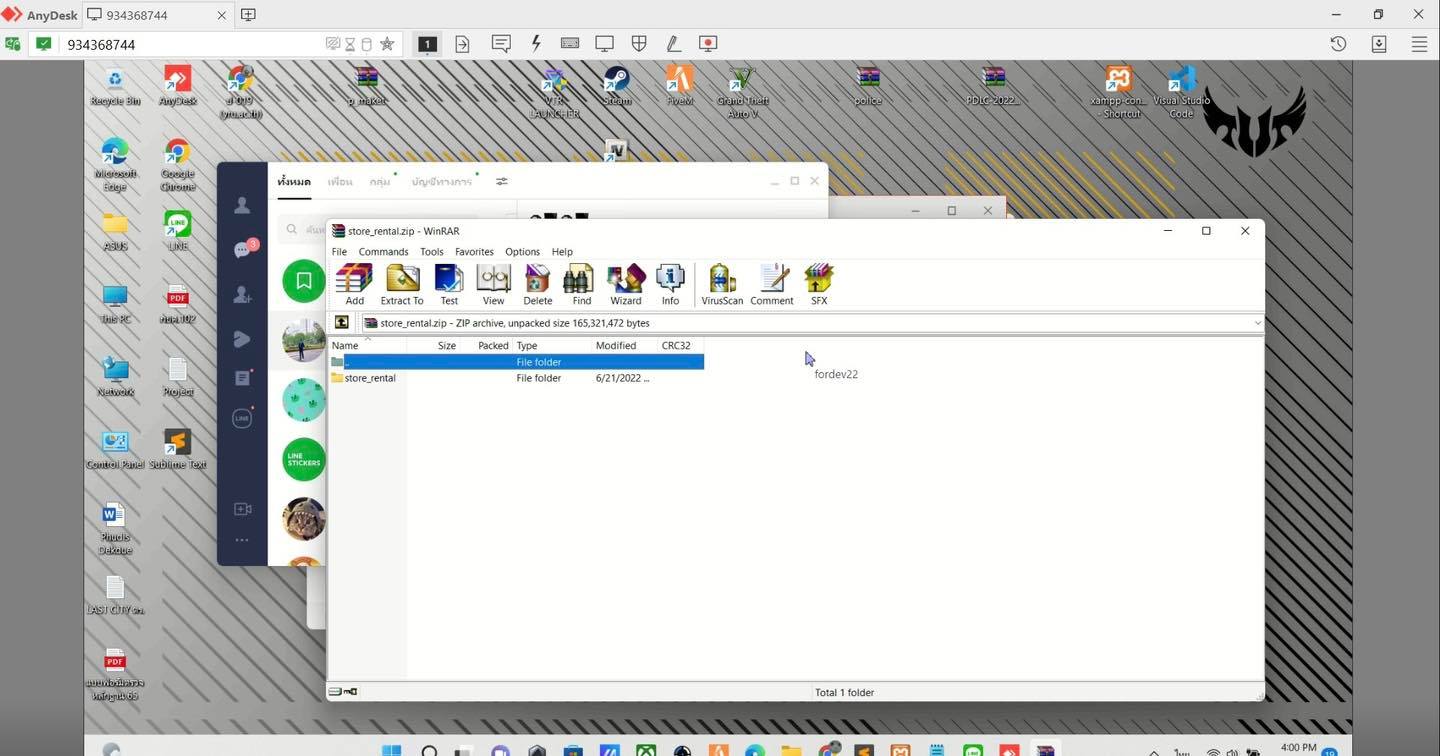This screenshot has width=1440, height=756.
Task: Open AnyDesk display settings icon
Action: 604,44
